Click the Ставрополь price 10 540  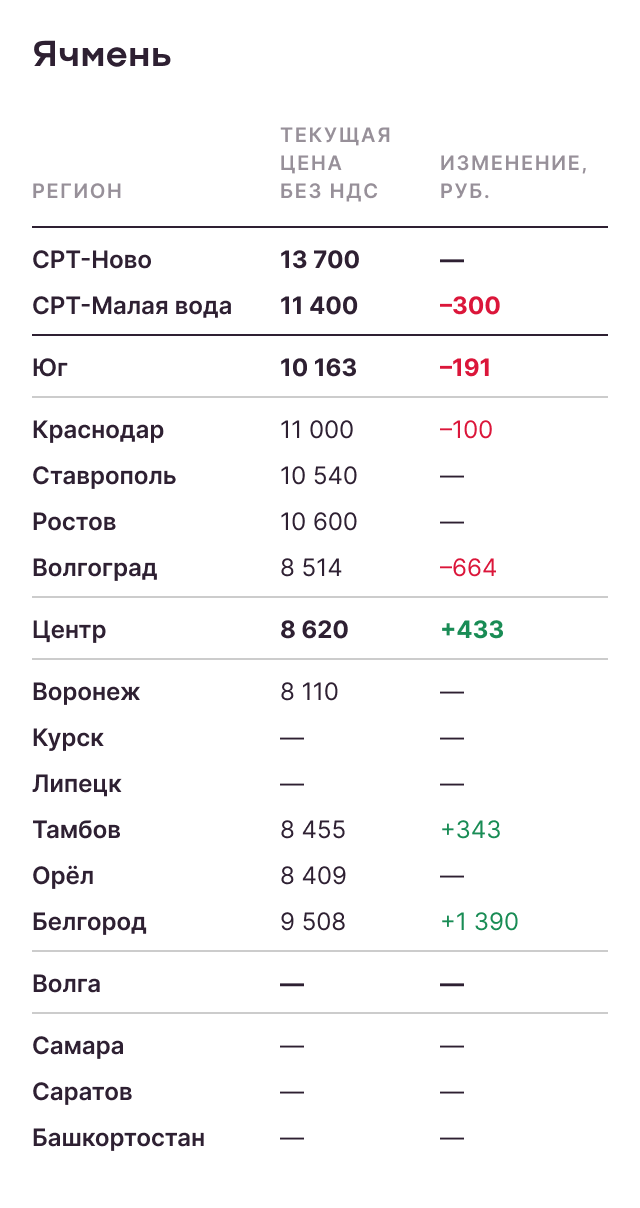[x=319, y=476]
